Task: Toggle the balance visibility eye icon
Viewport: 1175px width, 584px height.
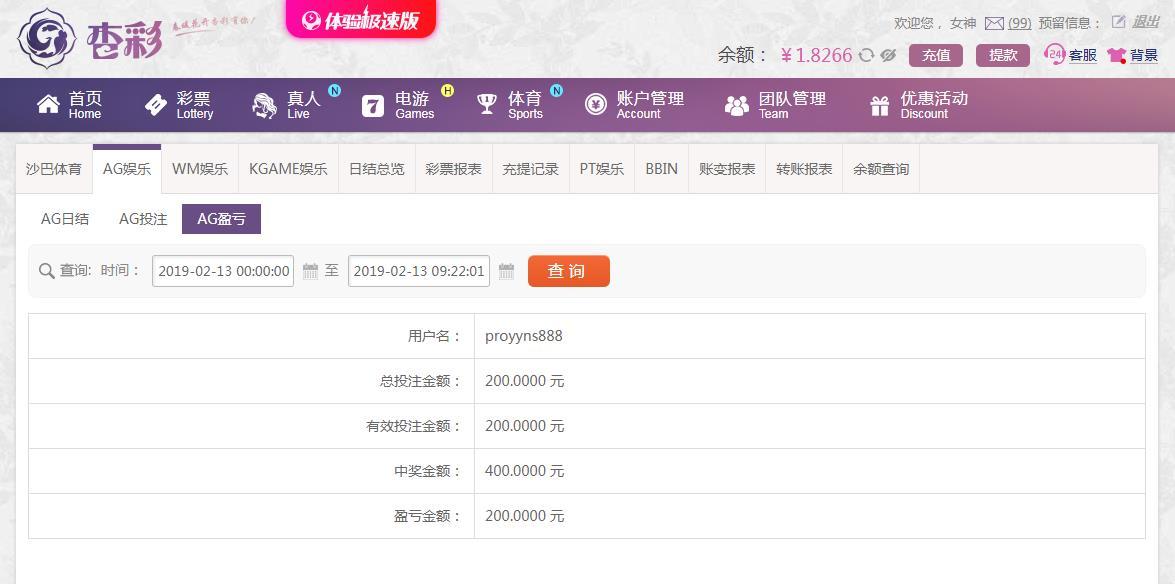Action: tap(889, 55)
